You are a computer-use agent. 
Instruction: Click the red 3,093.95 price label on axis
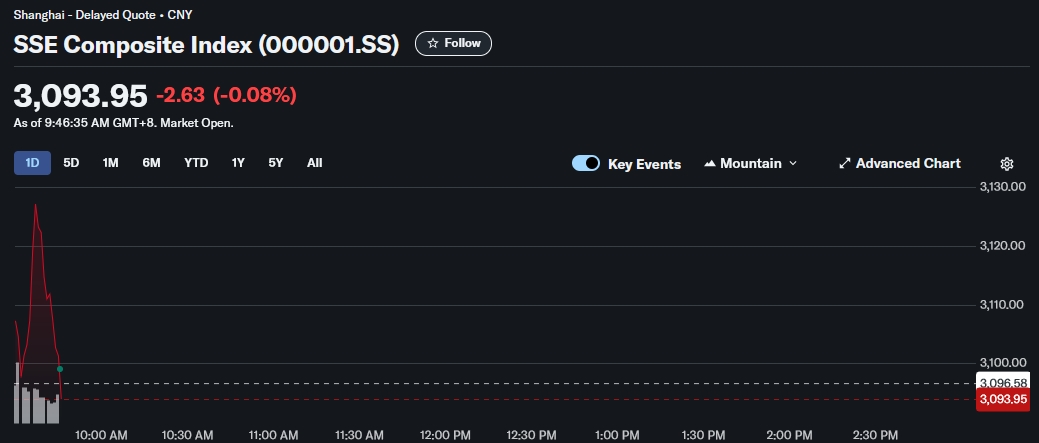pyautogui.click(x=1003, y=399)
